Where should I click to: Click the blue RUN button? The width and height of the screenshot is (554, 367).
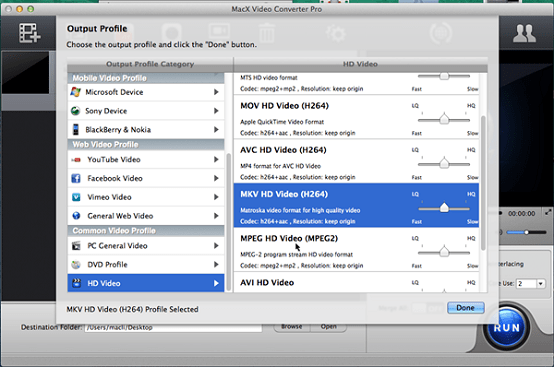coord(506,327)
